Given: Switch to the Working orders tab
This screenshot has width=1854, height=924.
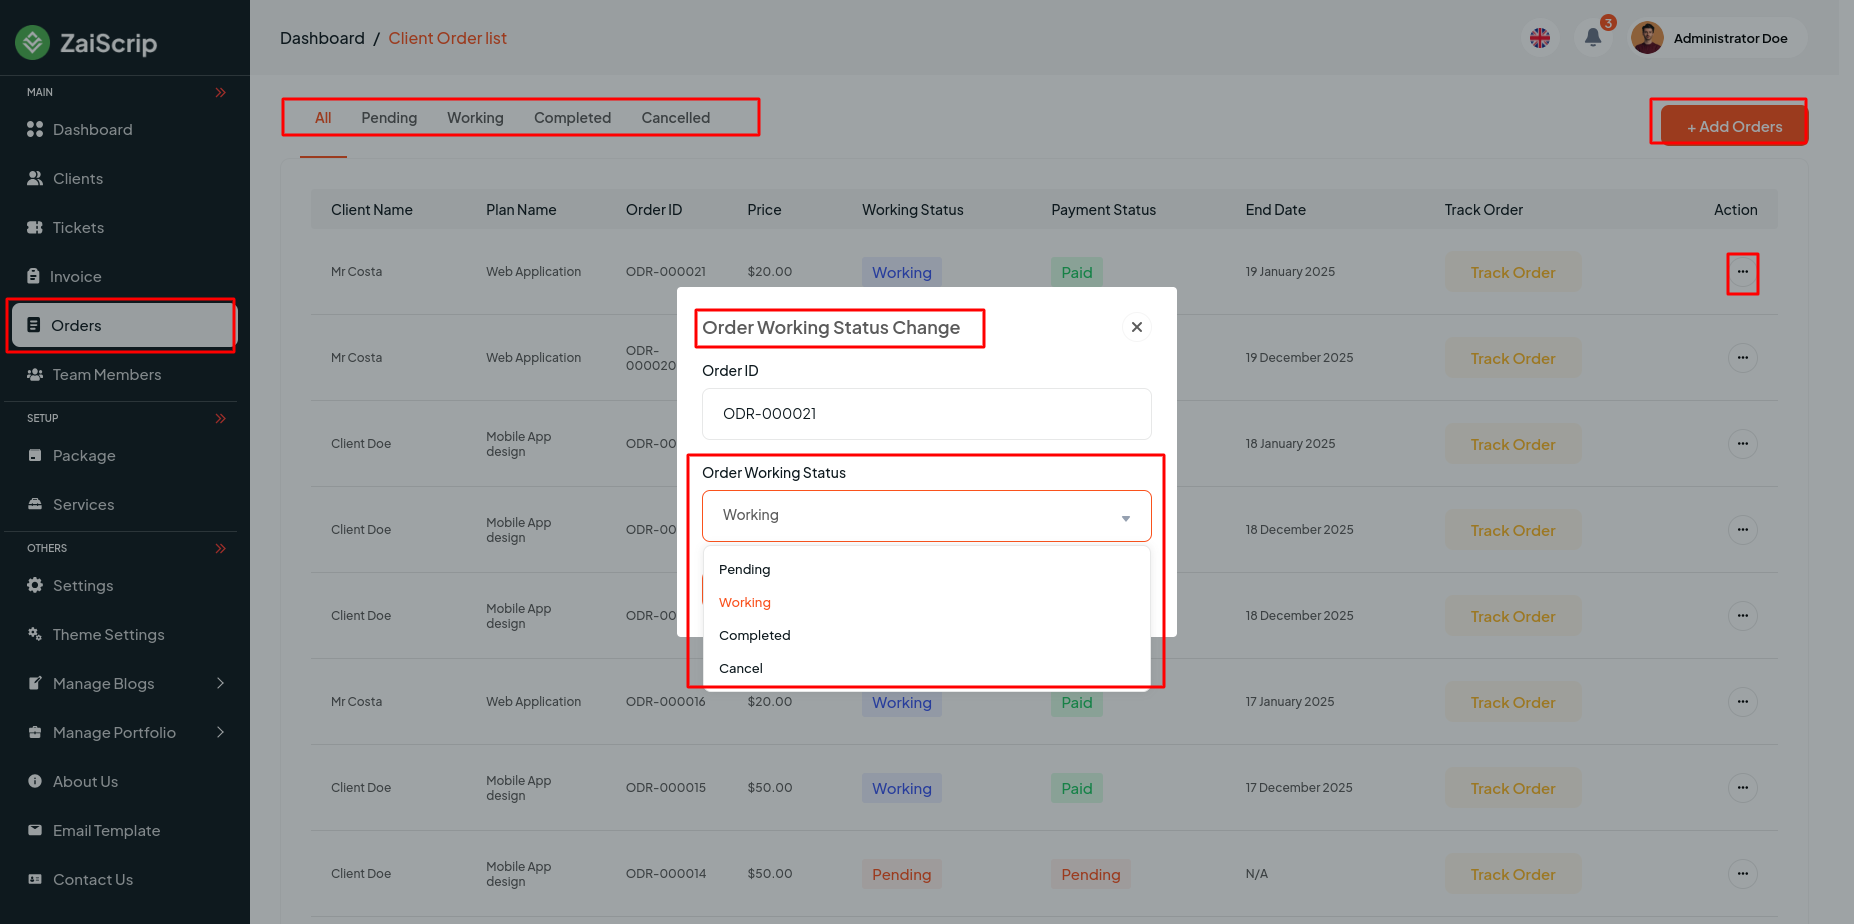Looking at the screenshot, I should [475, 118].
